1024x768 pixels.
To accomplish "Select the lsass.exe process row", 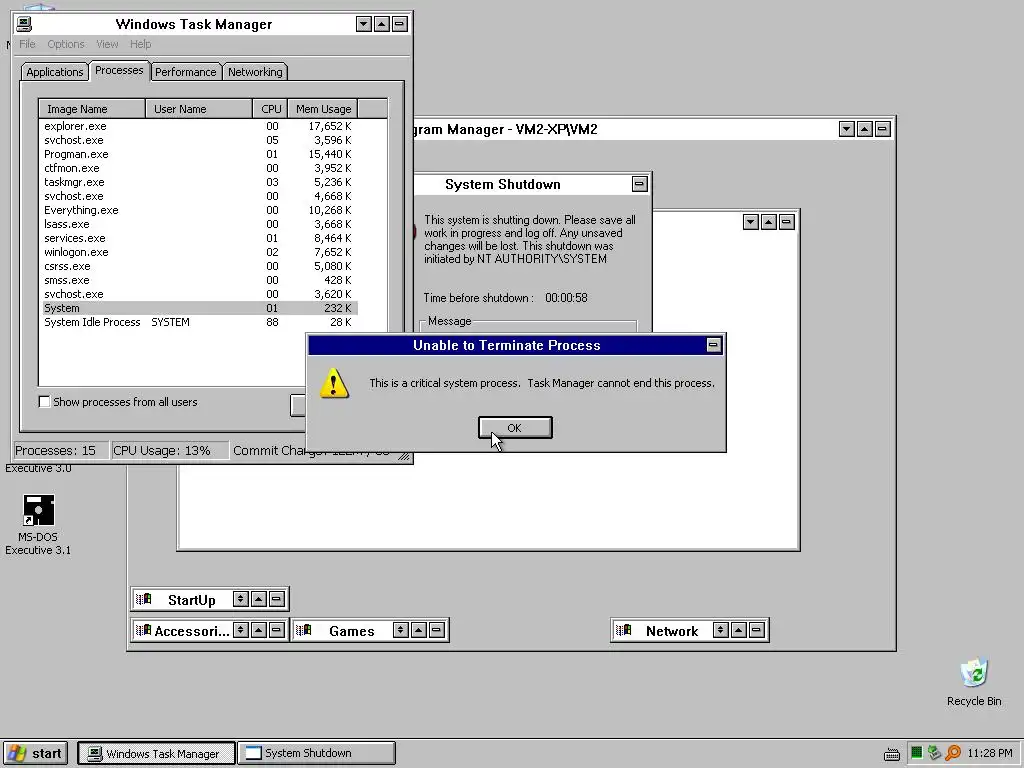I will (199, 224).
